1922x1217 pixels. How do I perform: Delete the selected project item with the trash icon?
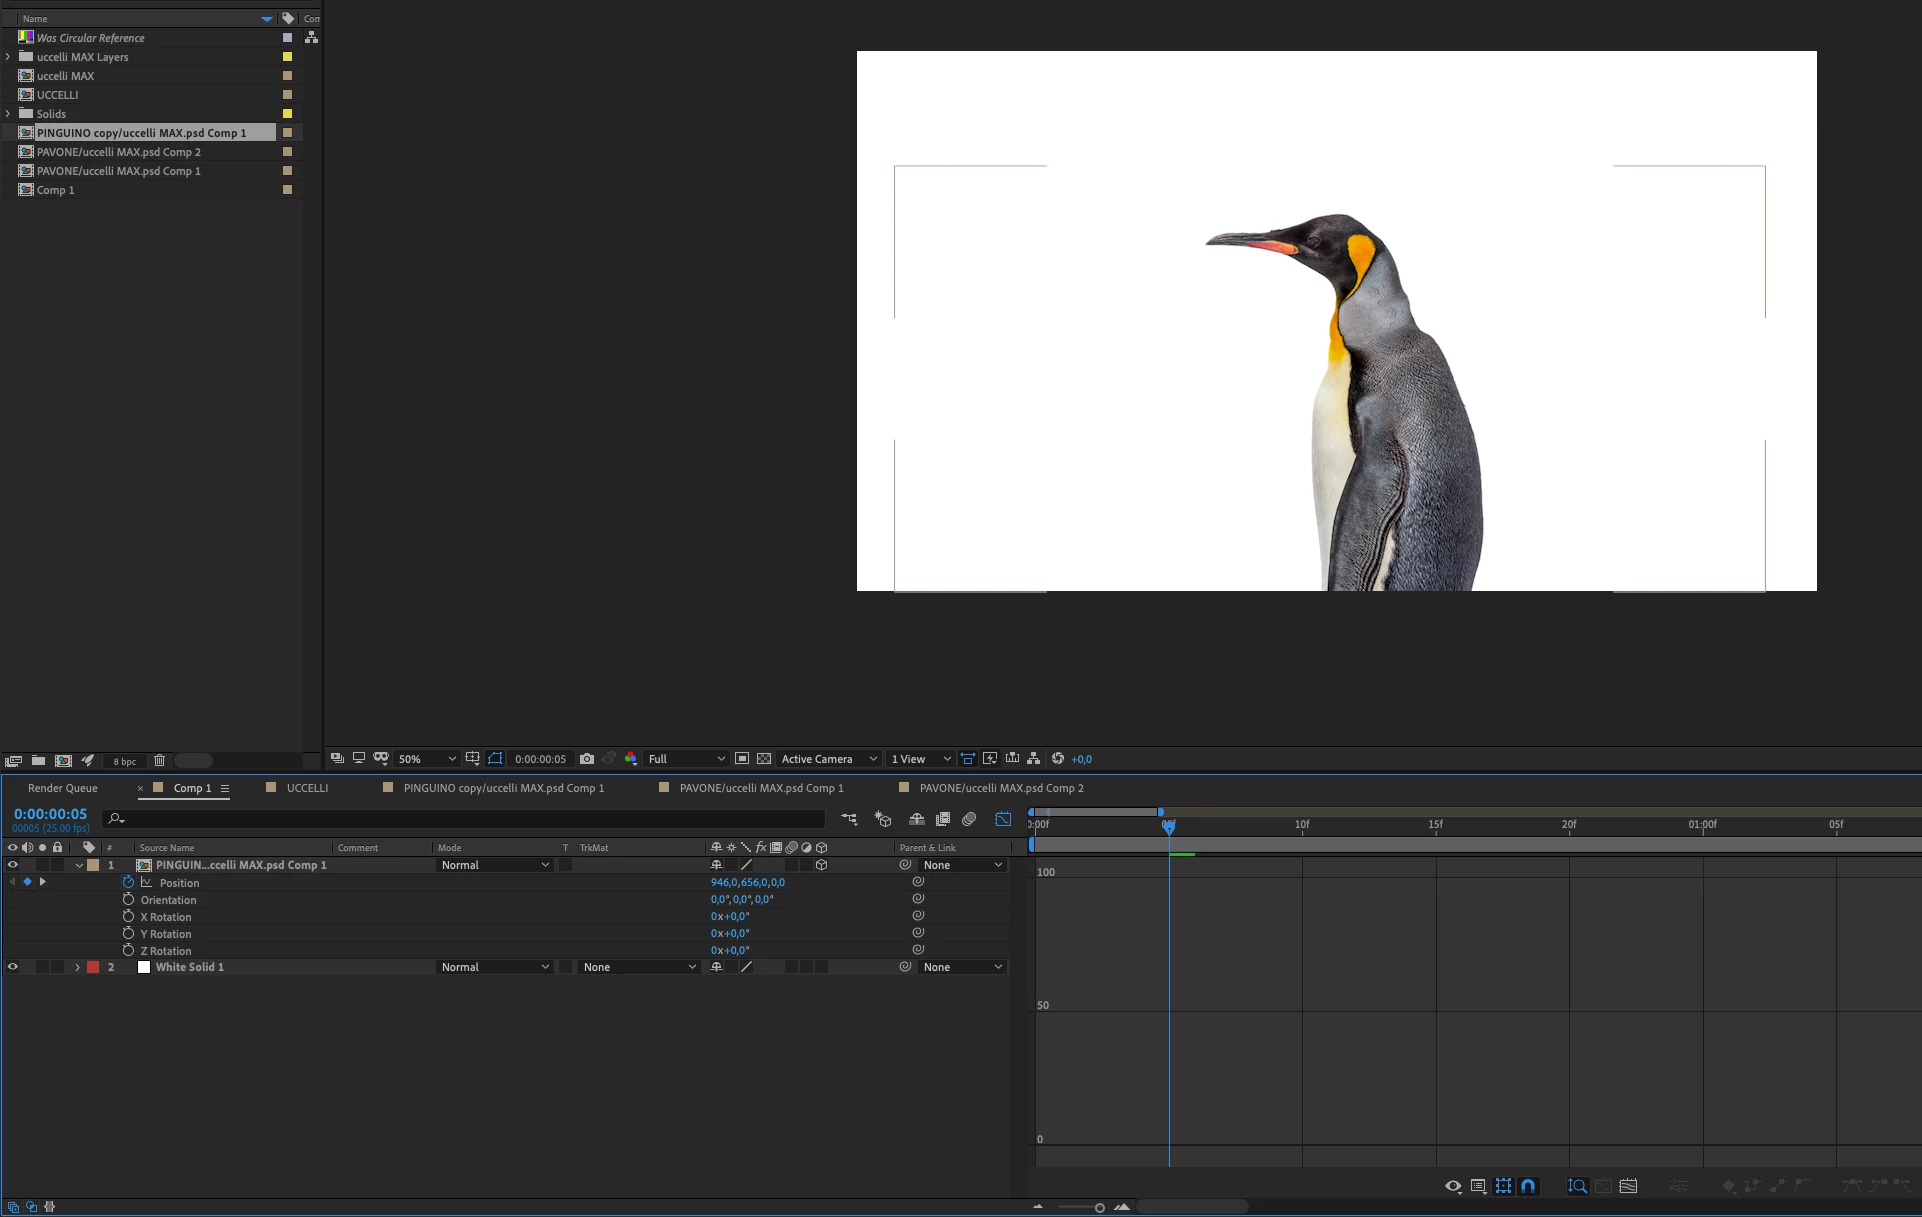(x=159, y=761)
